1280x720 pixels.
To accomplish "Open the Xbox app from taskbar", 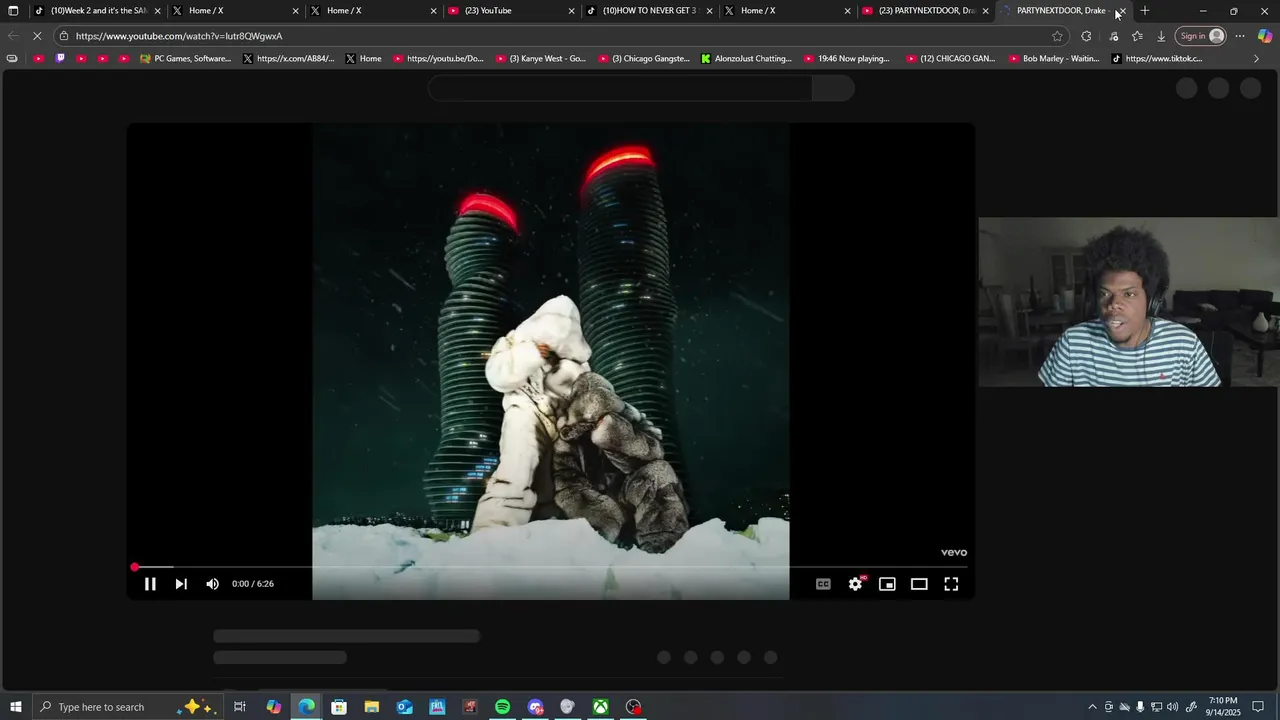I will pos(600,707).
